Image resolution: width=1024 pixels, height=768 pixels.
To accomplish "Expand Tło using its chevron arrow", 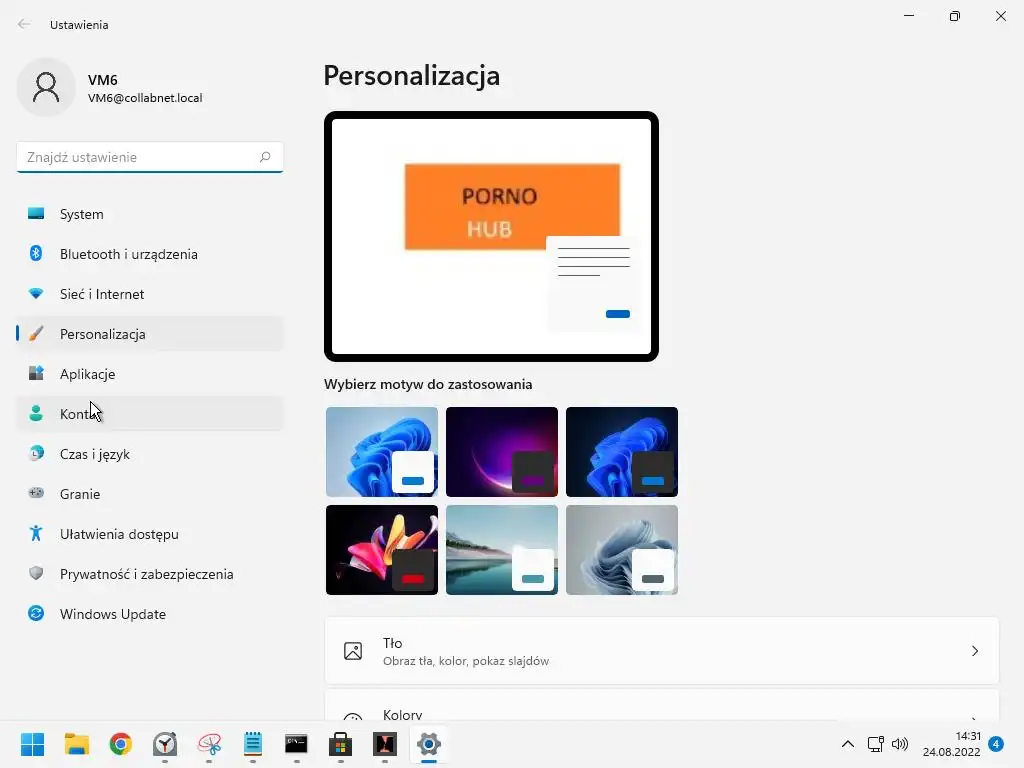I will [974, 651].
